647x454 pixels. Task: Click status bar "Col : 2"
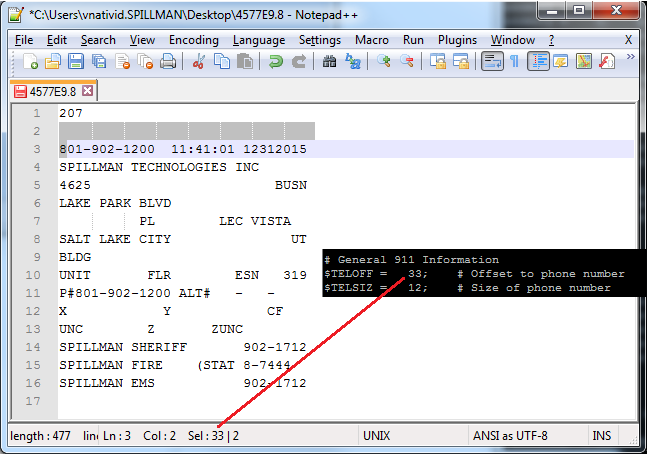tap(159, 436)
